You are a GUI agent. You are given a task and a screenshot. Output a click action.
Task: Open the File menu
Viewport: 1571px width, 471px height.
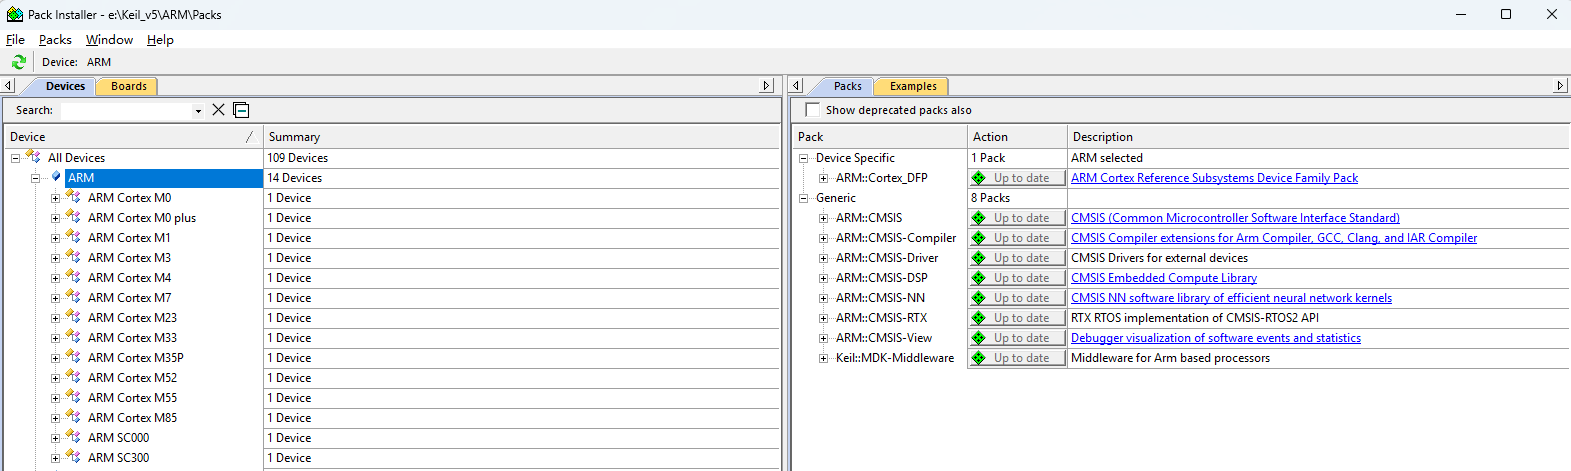15,40
